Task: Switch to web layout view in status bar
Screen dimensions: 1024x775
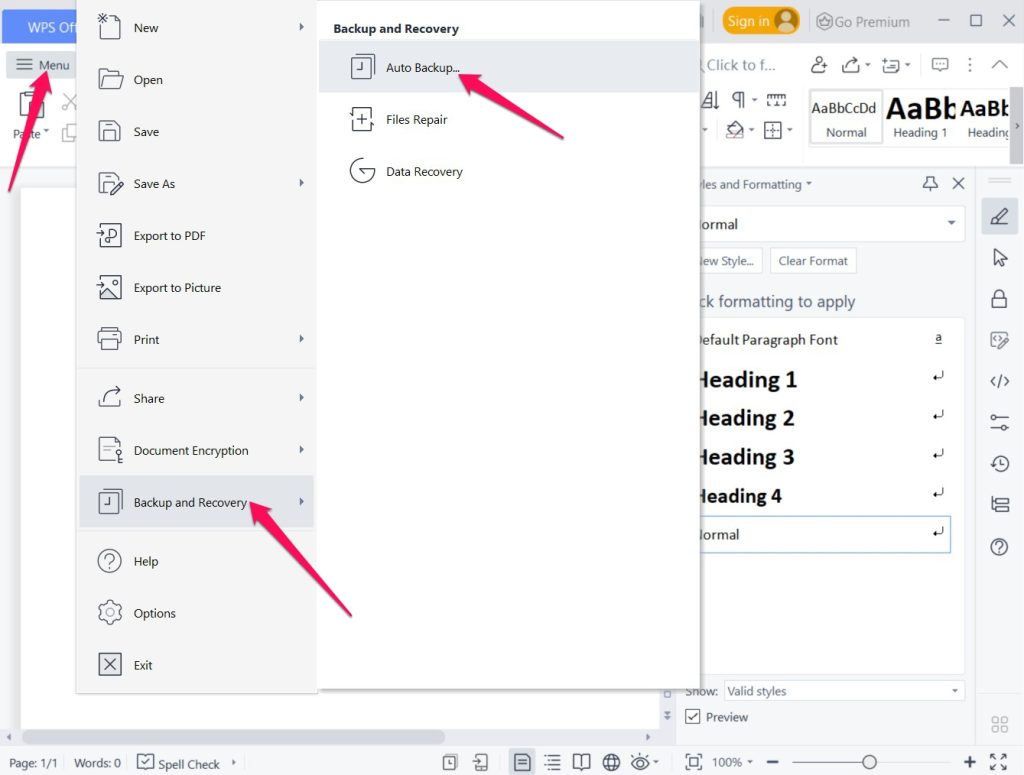Action: (611, 761)
